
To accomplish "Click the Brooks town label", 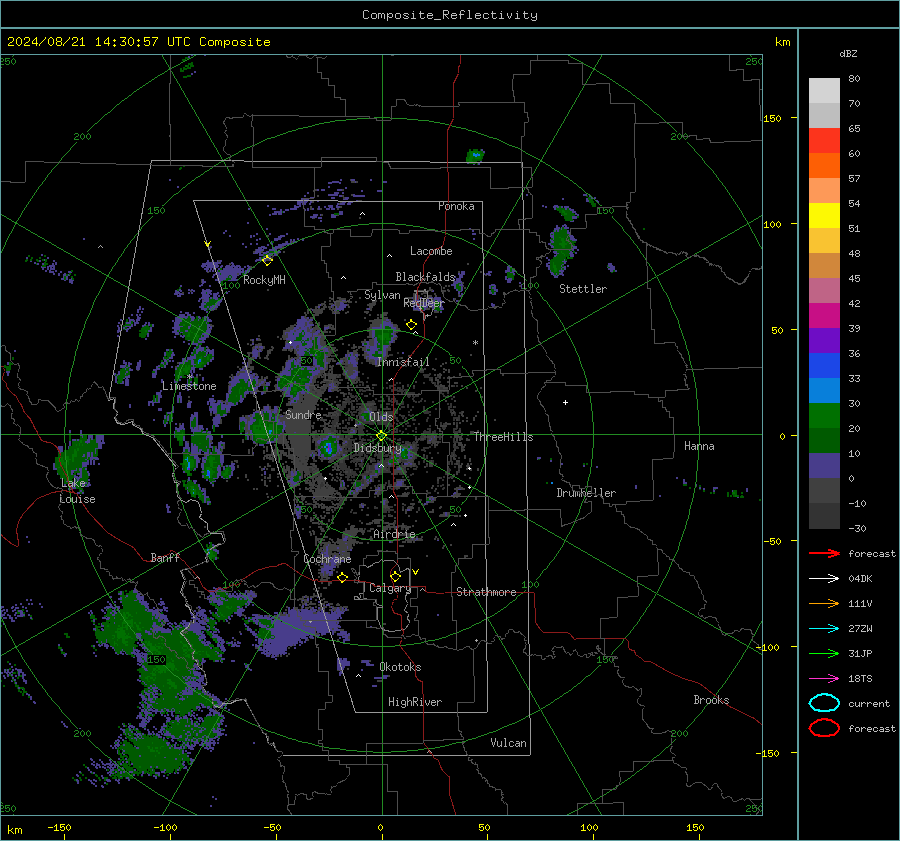I will coord(711,700).
